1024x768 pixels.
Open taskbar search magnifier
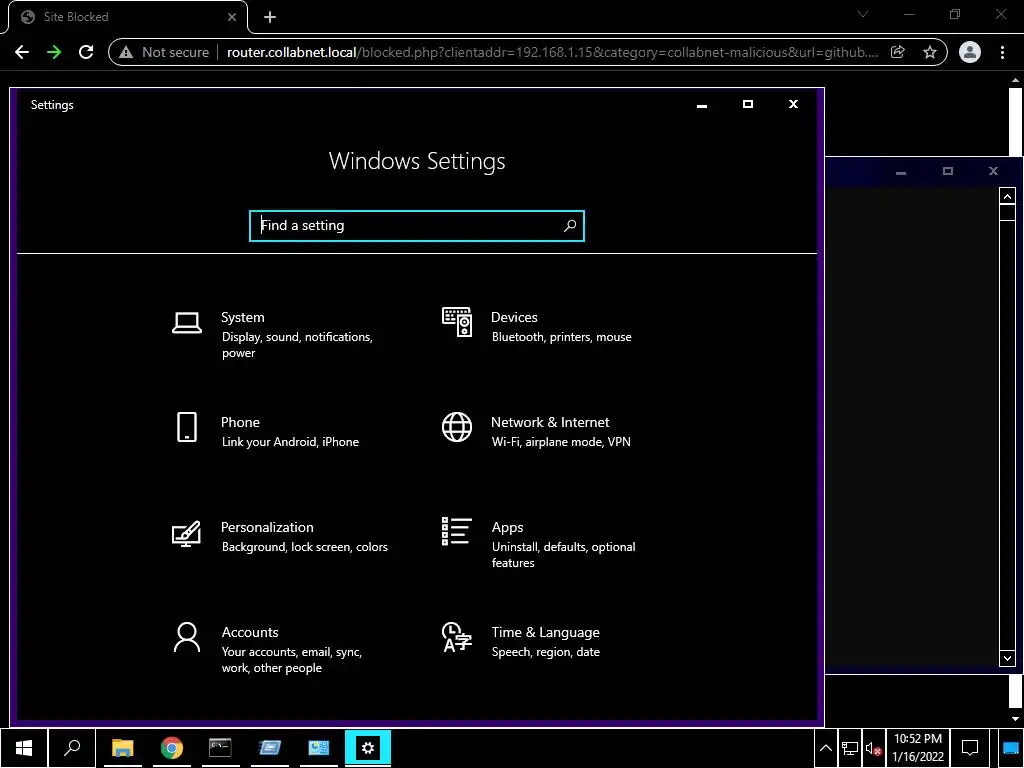click(x=72, y=748)
